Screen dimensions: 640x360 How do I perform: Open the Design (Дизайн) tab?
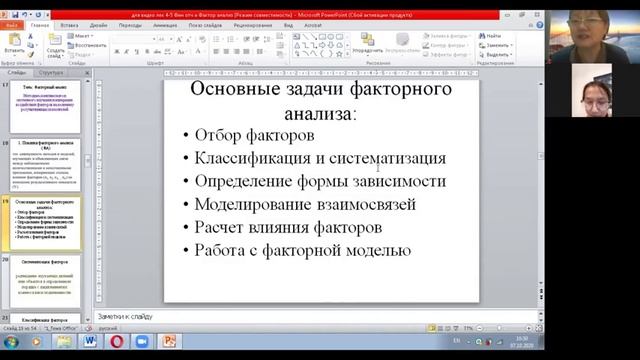click(98, 25)
